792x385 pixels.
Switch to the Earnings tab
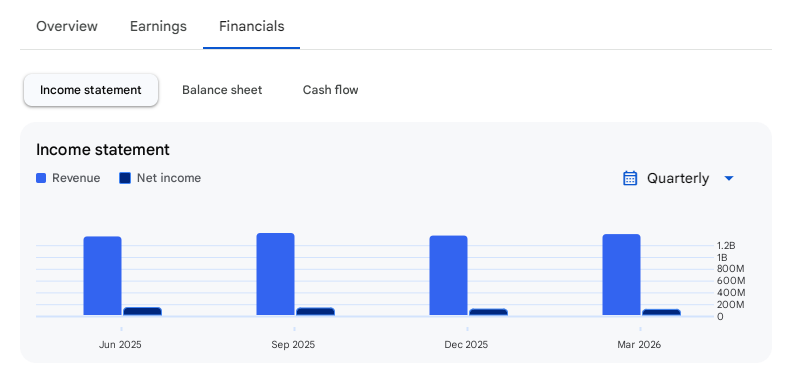158,26
